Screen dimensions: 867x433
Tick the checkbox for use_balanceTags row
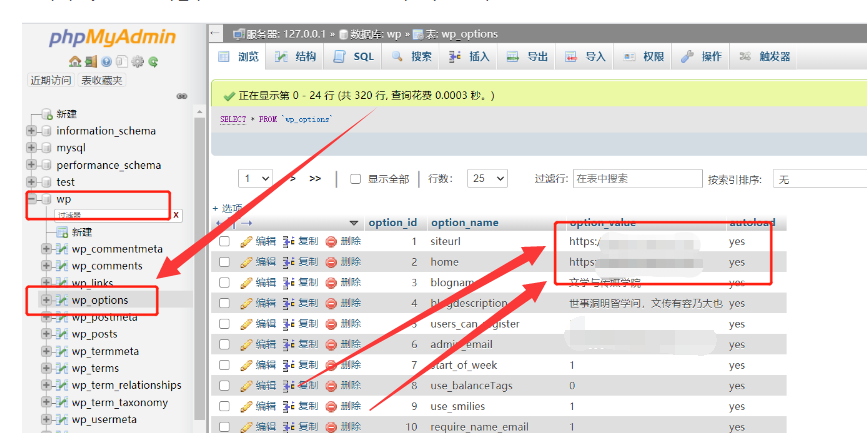pos(224,385)
